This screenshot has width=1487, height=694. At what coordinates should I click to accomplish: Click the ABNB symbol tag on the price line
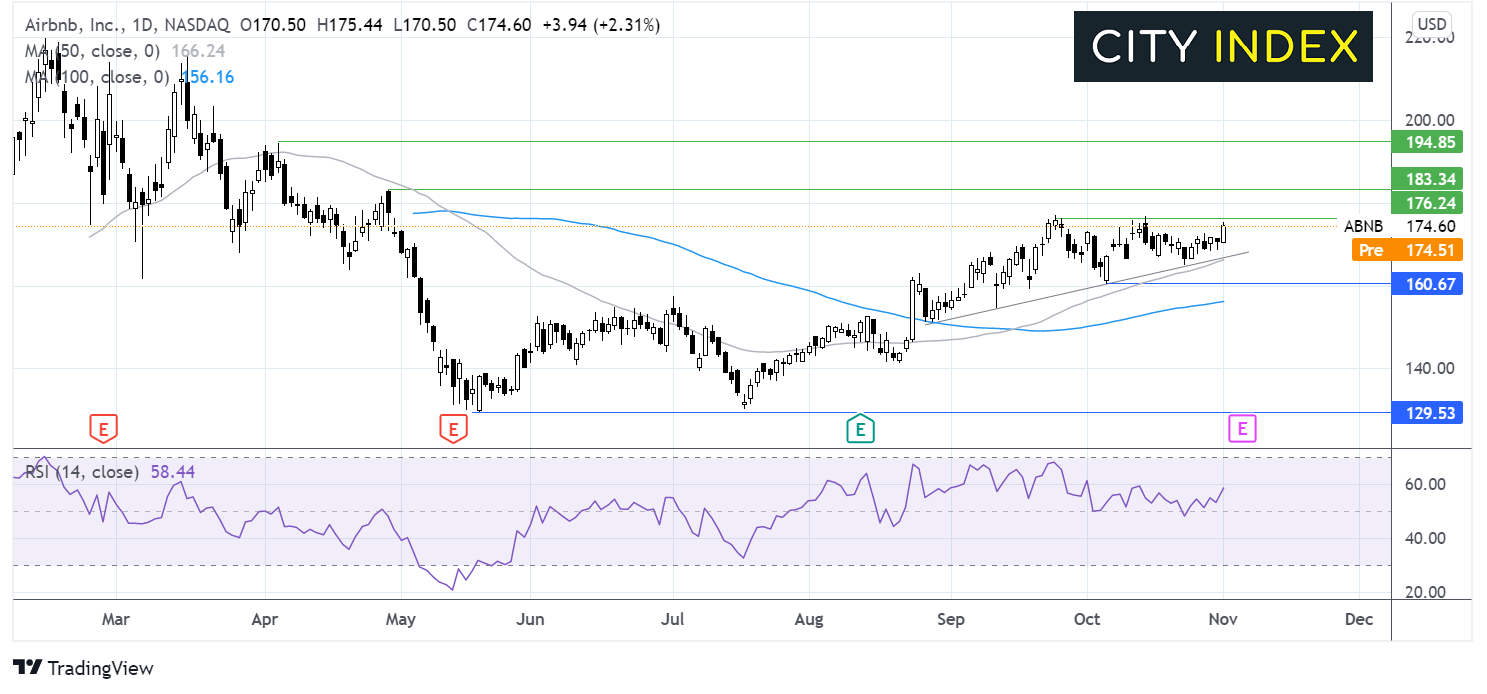pyautogui.click(x=1364, y=226)
